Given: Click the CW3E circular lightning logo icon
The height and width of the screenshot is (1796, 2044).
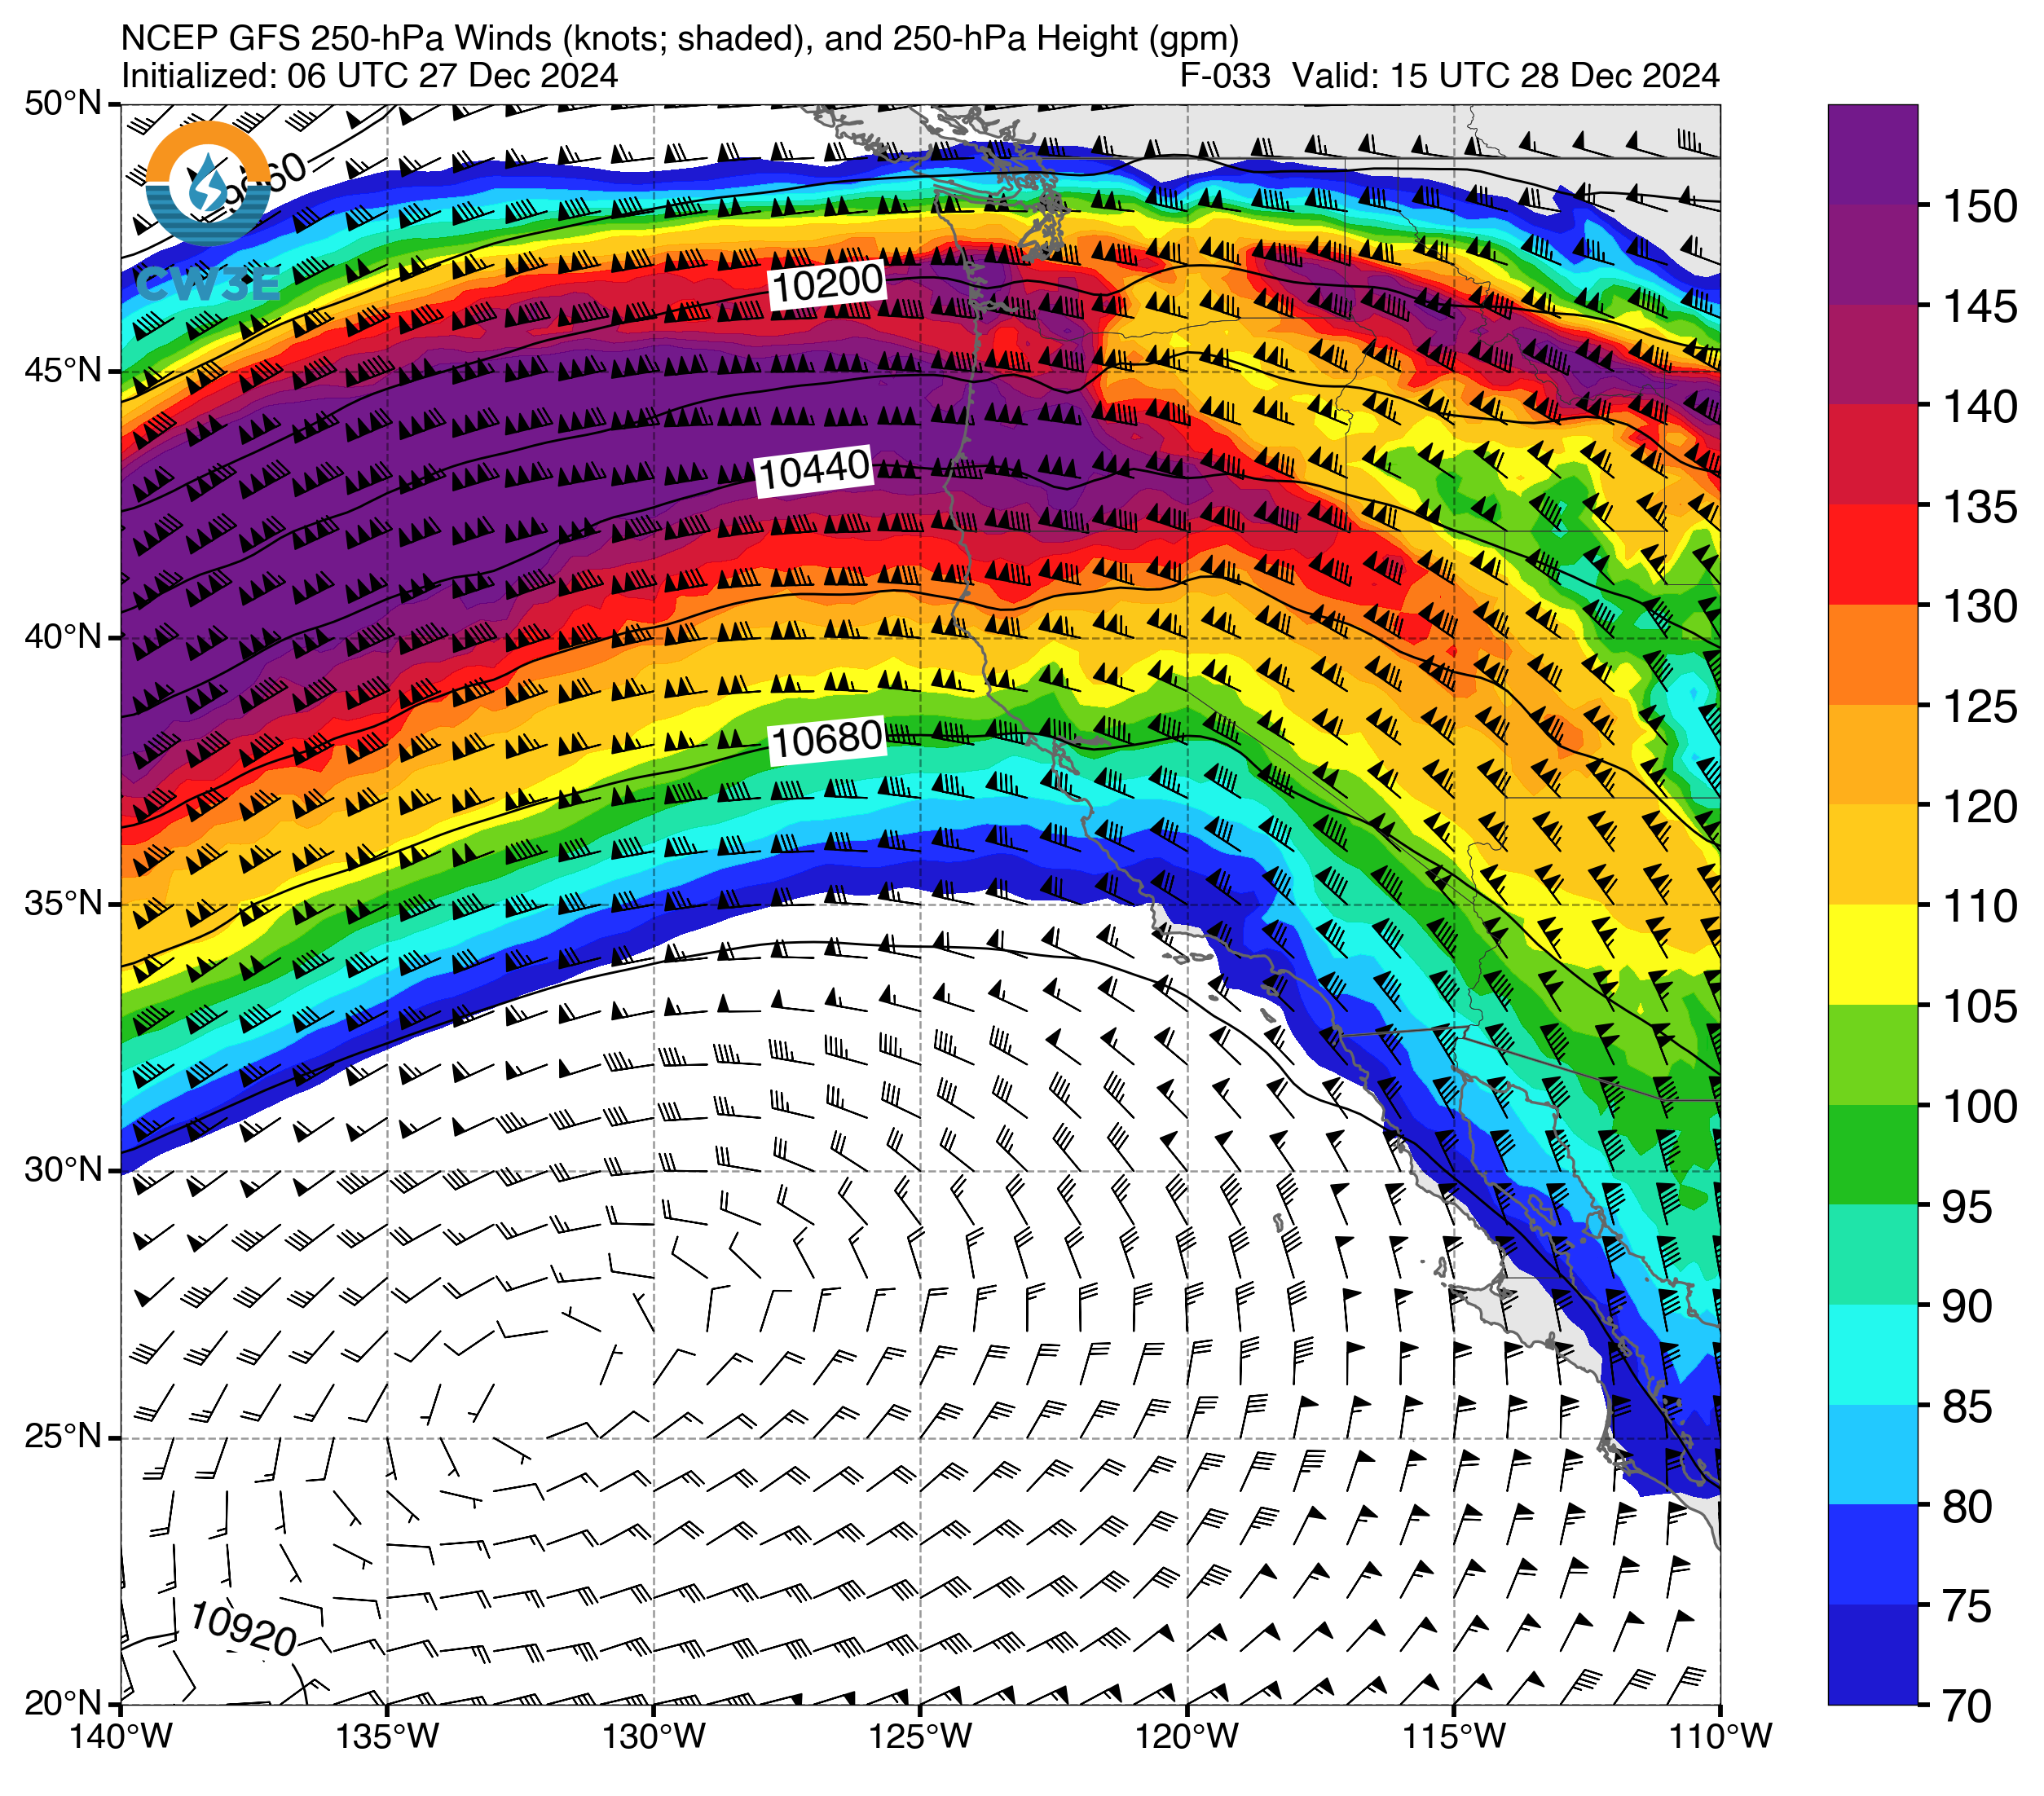Looking at the screenshot, I should pyautogui.click(x=208, y=184).
